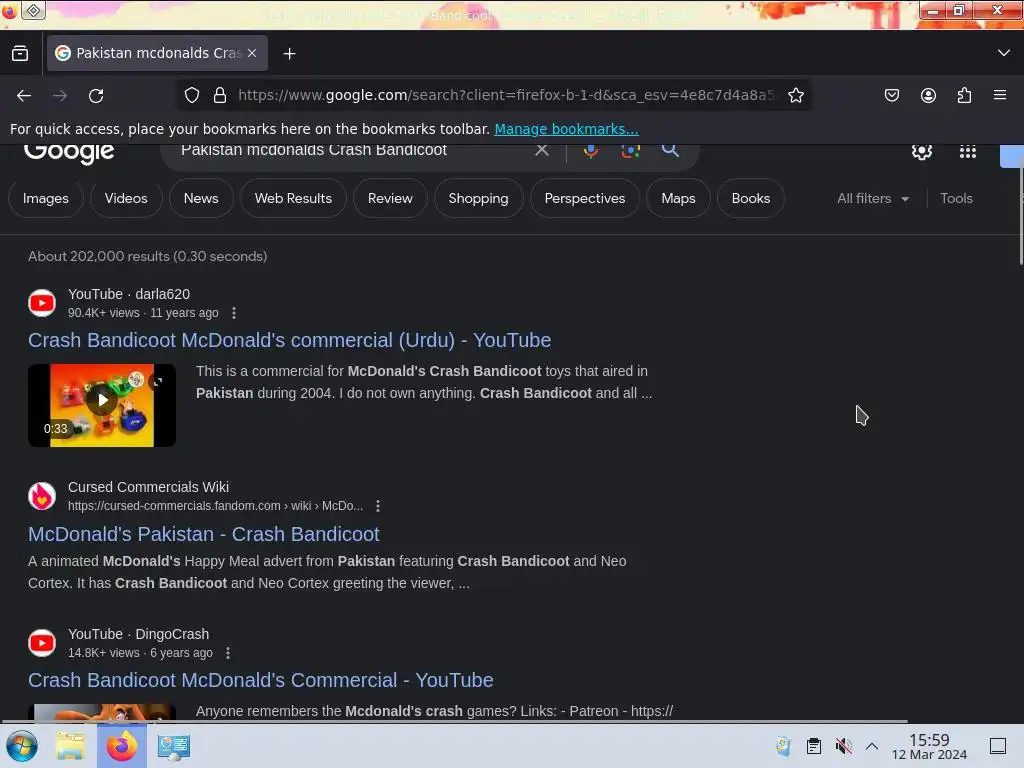The height and width of the screenshot is (768, 1024).
Task: Open McDonald's Pakistan - Crash Bandicoot link
Action: click(x=204, y=534)
